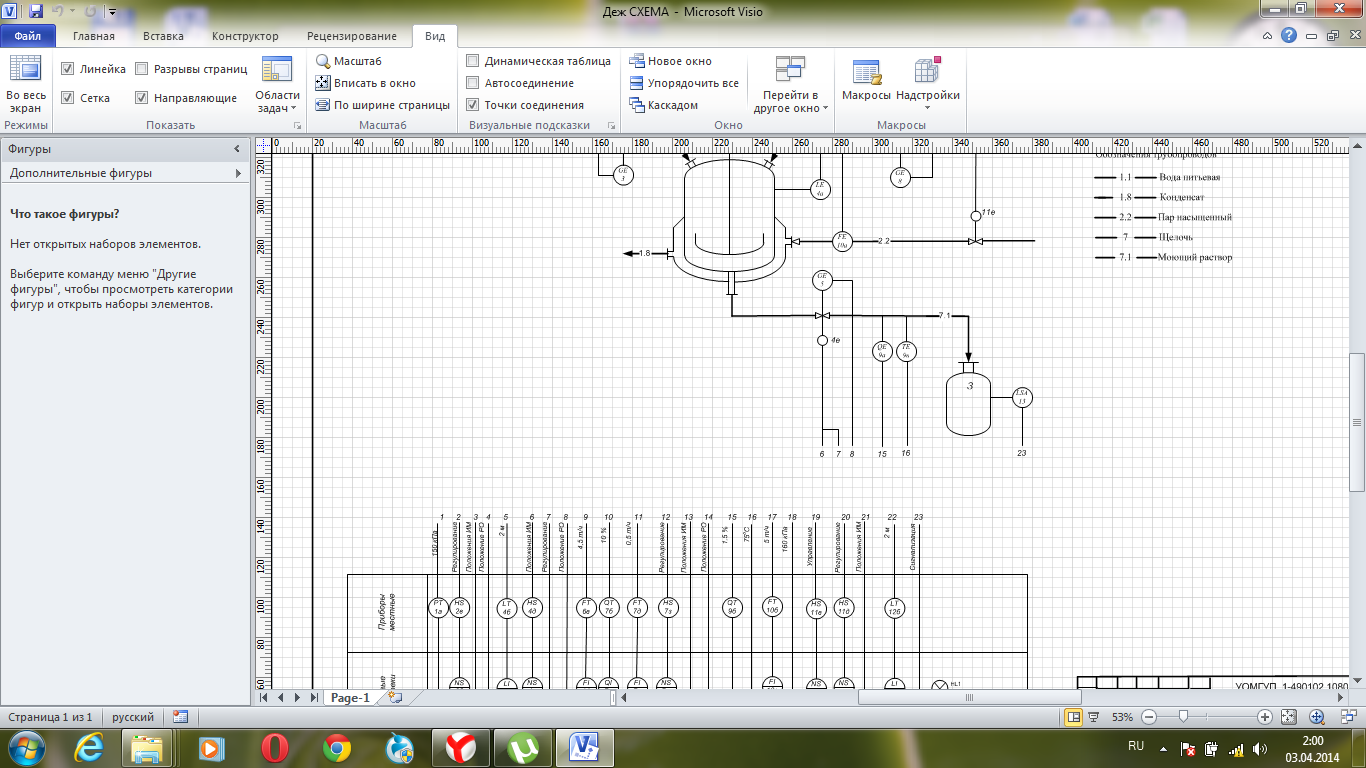Open the Масштаб zoom dialog
This screenshot has width=1366, height=768.
[348, 61]
